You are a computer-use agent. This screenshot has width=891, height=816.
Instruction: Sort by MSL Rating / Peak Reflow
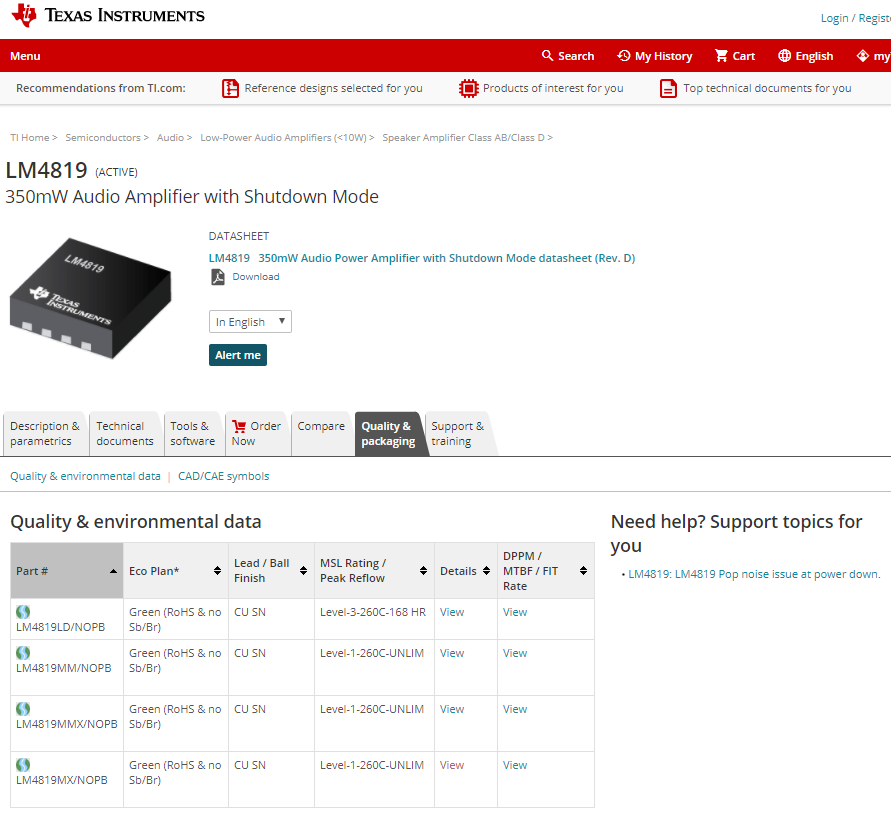[374, 571]
